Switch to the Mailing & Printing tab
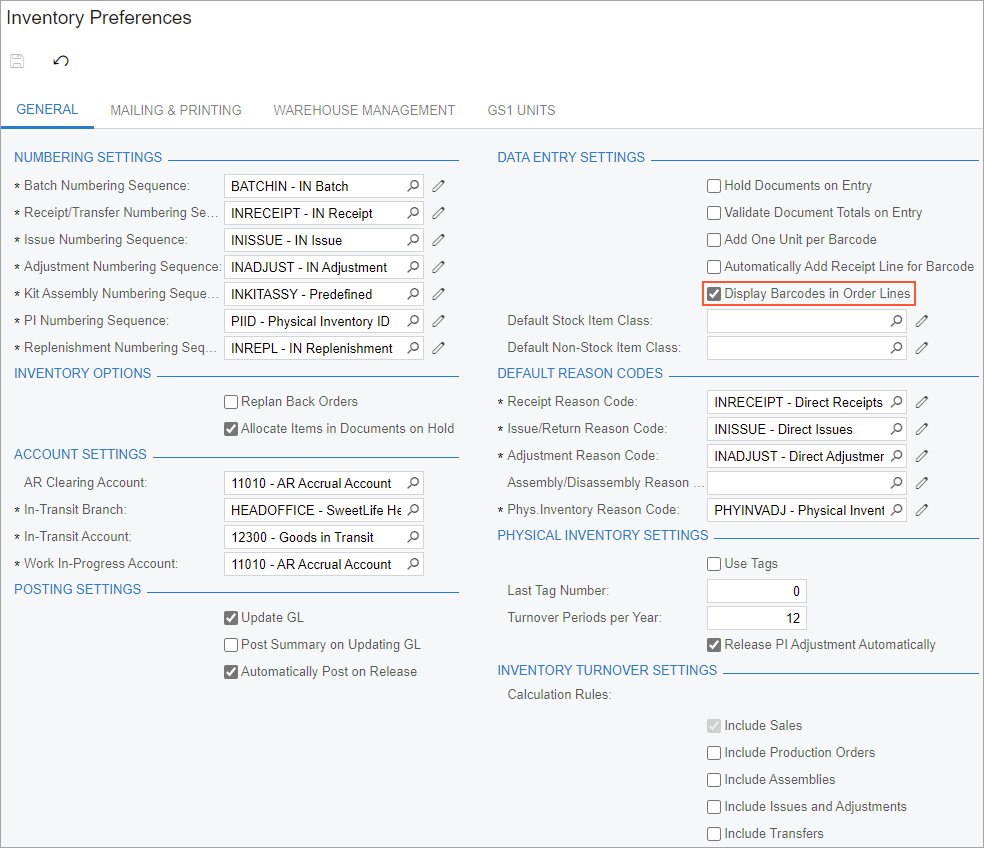984x848 pixels. [x=176, y=110]
